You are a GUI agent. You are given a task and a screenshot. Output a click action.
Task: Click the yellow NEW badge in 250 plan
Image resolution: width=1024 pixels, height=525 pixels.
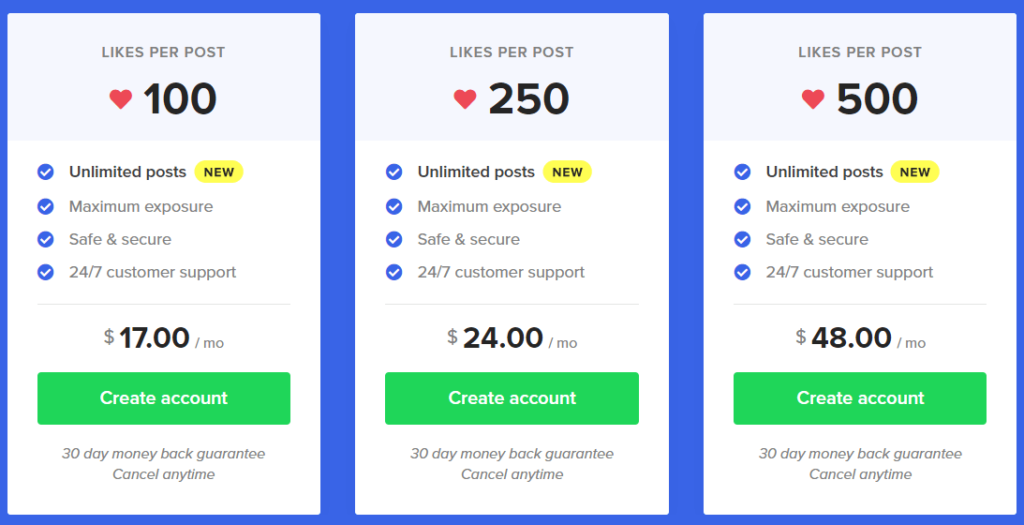tap(567, 172)
